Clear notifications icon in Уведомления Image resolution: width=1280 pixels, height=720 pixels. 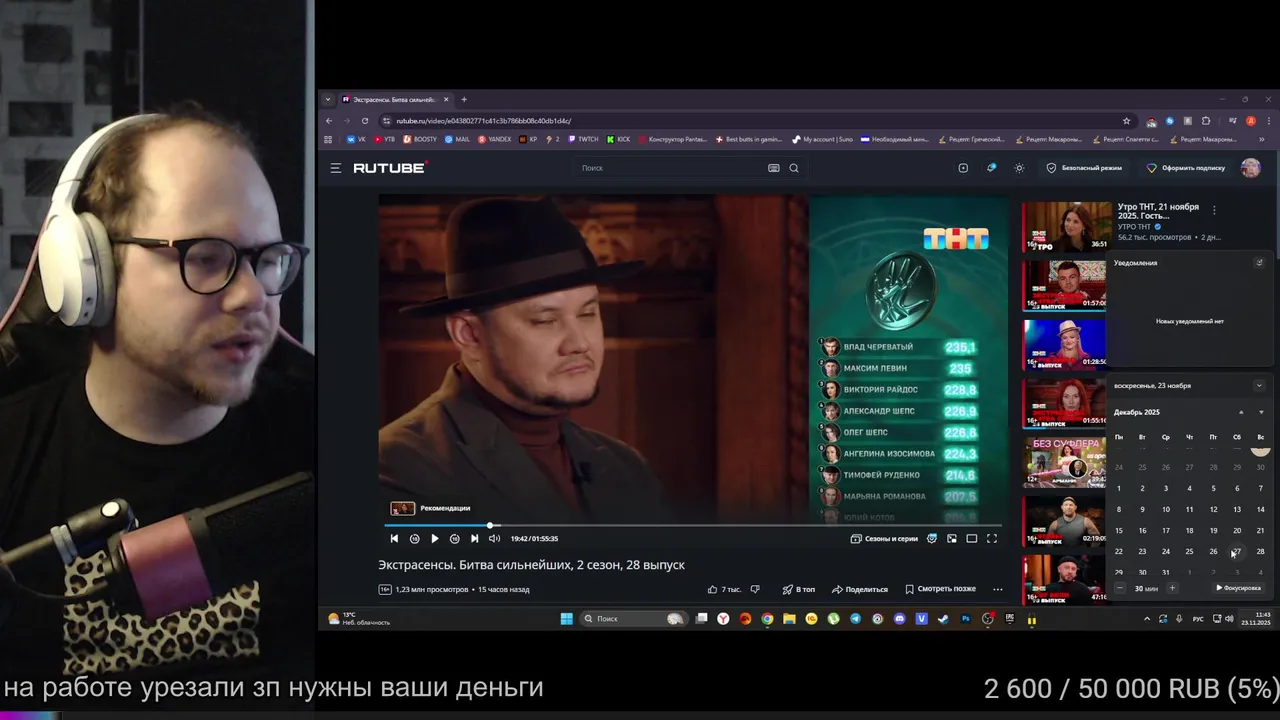[1259, 263]
